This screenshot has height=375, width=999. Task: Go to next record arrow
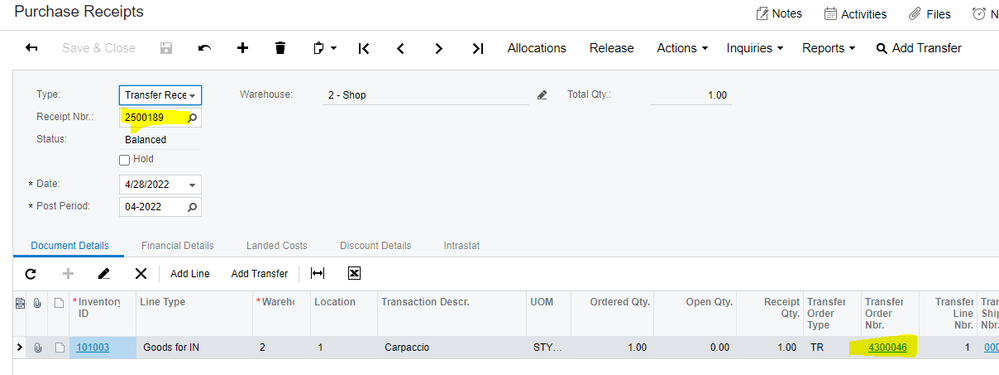pyautogui.click(x=438, y=48)
